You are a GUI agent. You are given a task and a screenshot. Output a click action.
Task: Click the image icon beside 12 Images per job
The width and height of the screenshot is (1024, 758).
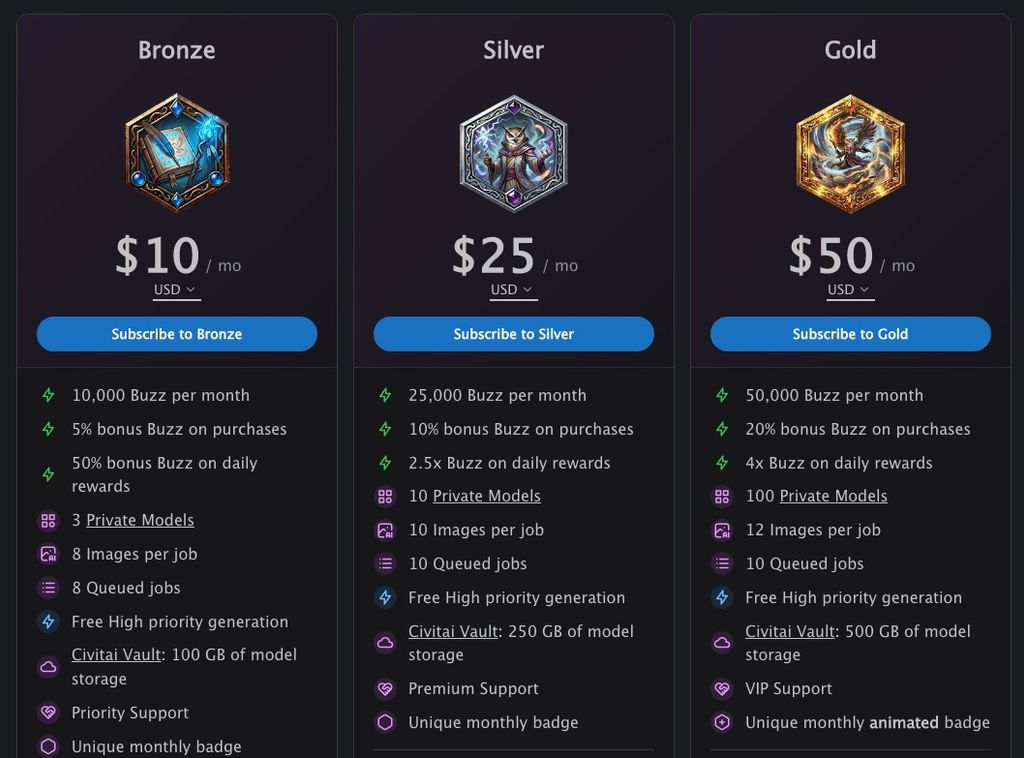(722, 530)
